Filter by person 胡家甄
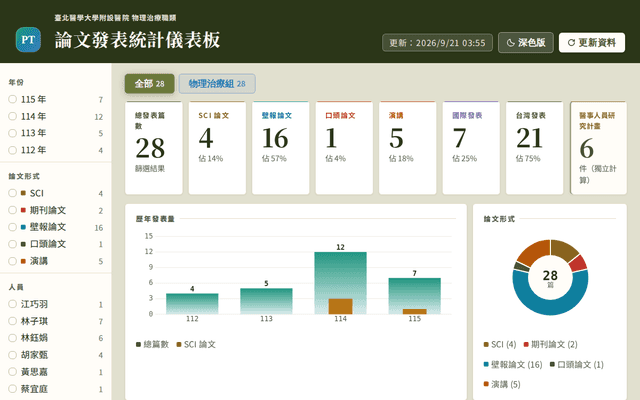 click(56, 355)
